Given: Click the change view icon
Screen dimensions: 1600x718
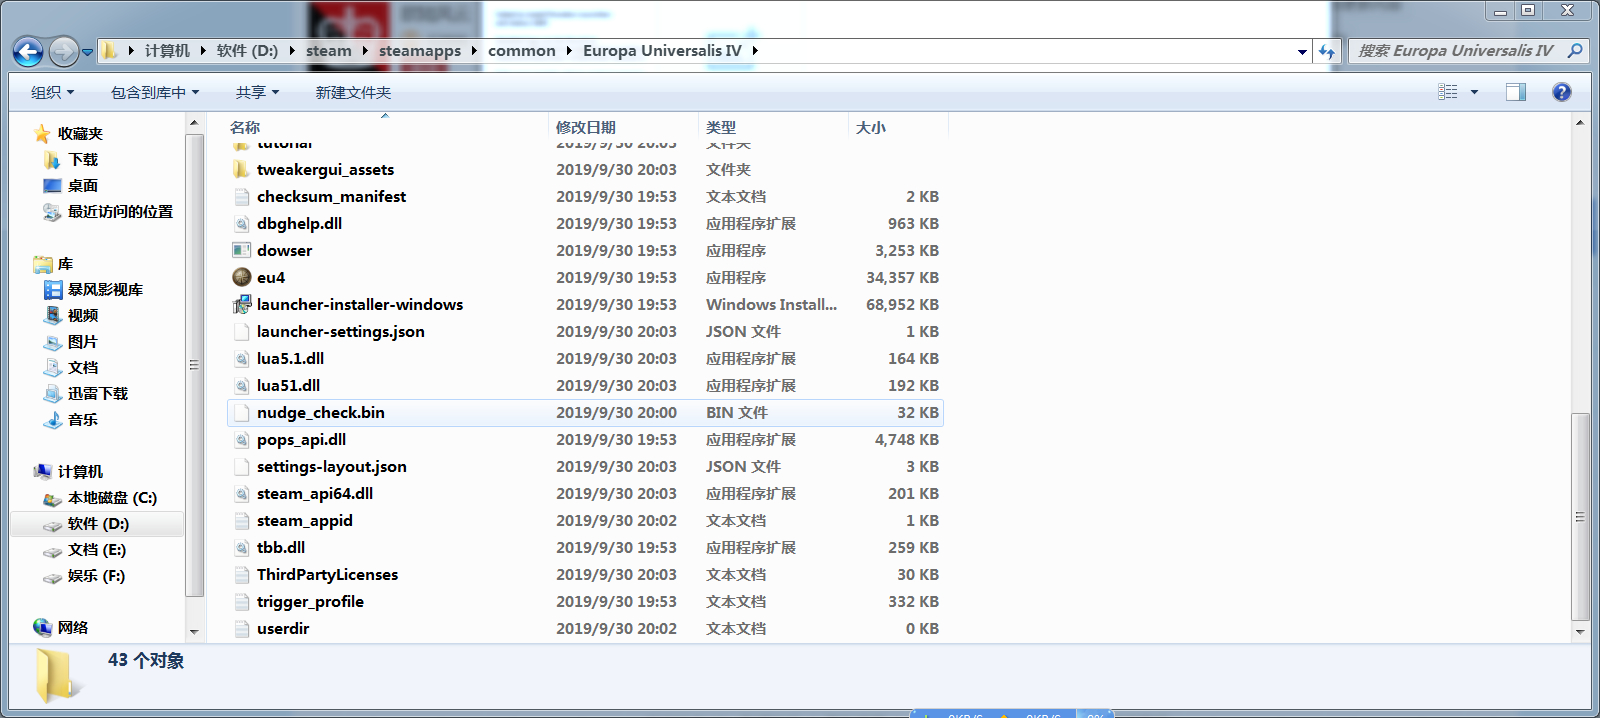Looking at the screenshot, I should point(1447,92).
